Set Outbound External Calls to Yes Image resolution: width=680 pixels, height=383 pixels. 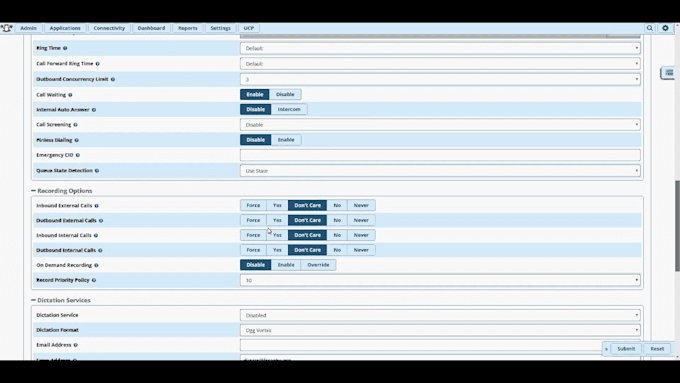(277, 220)
